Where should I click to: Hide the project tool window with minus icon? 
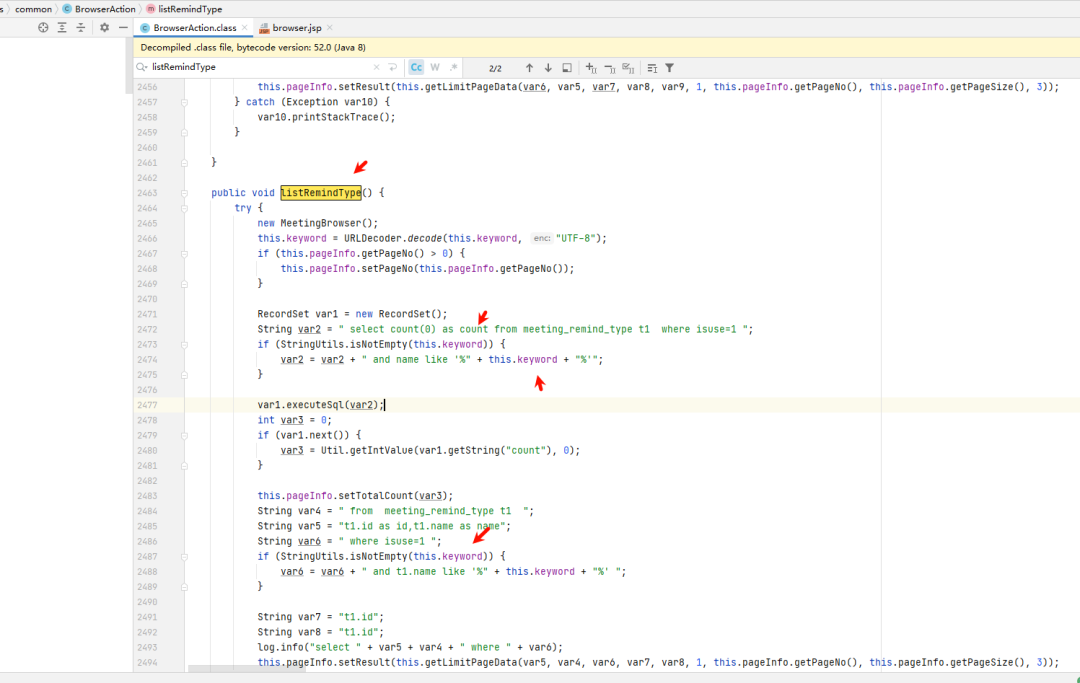123,28
